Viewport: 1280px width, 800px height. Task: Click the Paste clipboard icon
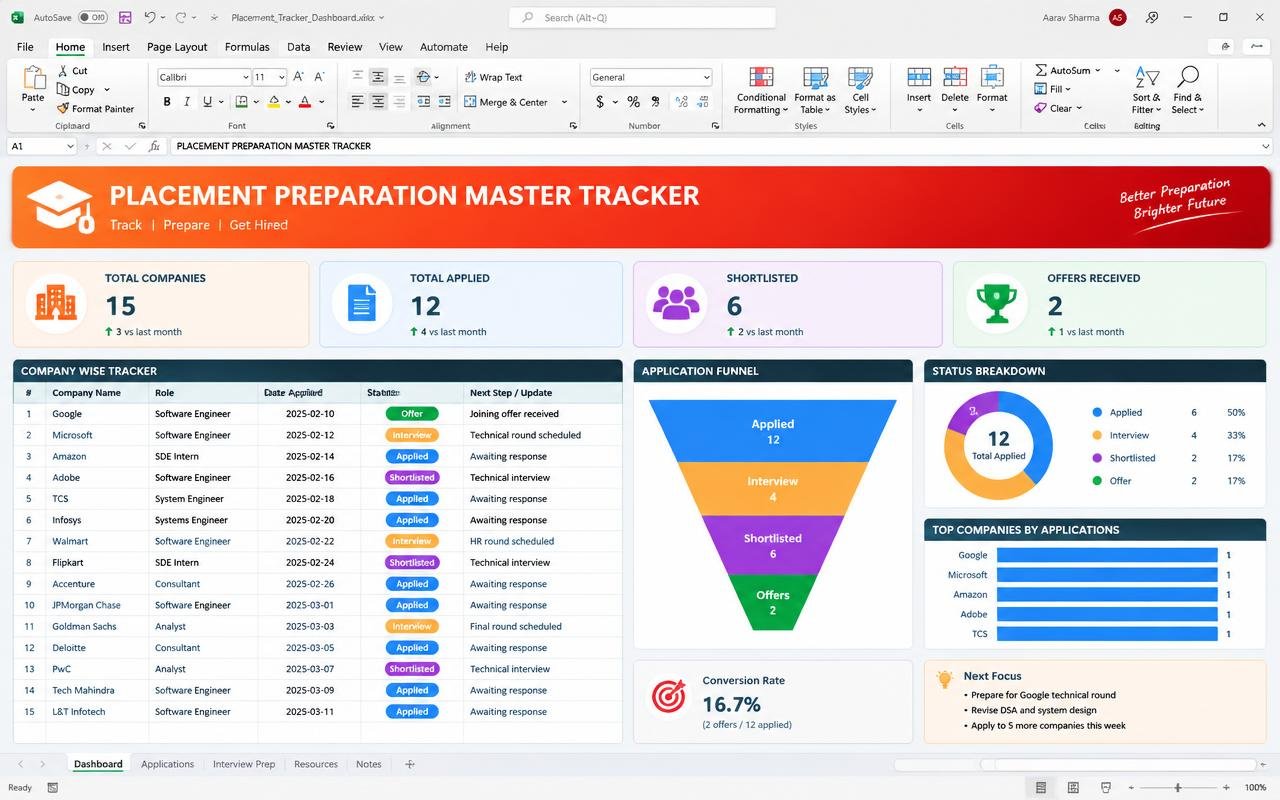(x=34, y=78)
